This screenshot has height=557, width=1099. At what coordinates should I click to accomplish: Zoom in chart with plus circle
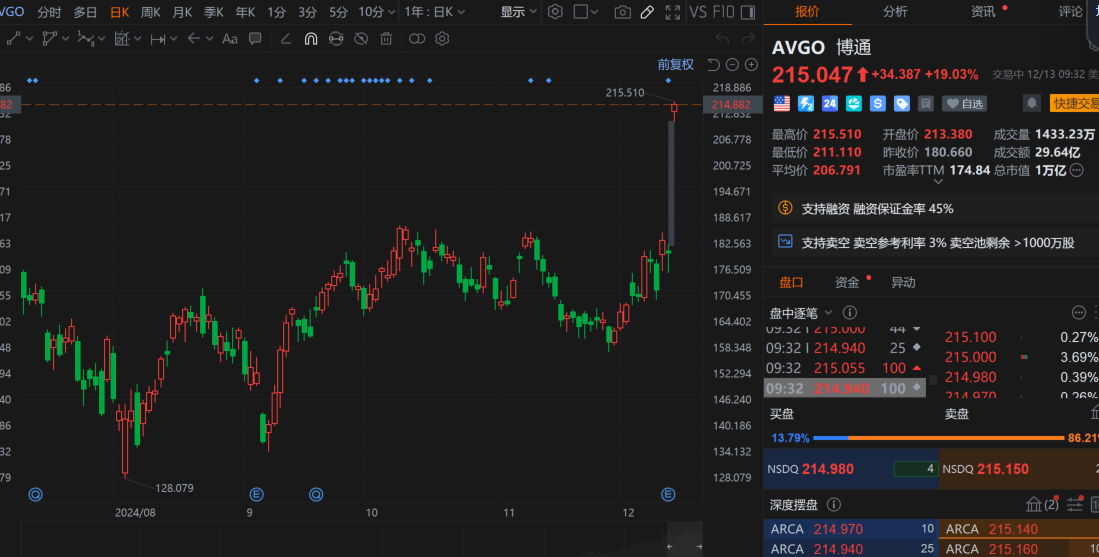tap(751, 64)
